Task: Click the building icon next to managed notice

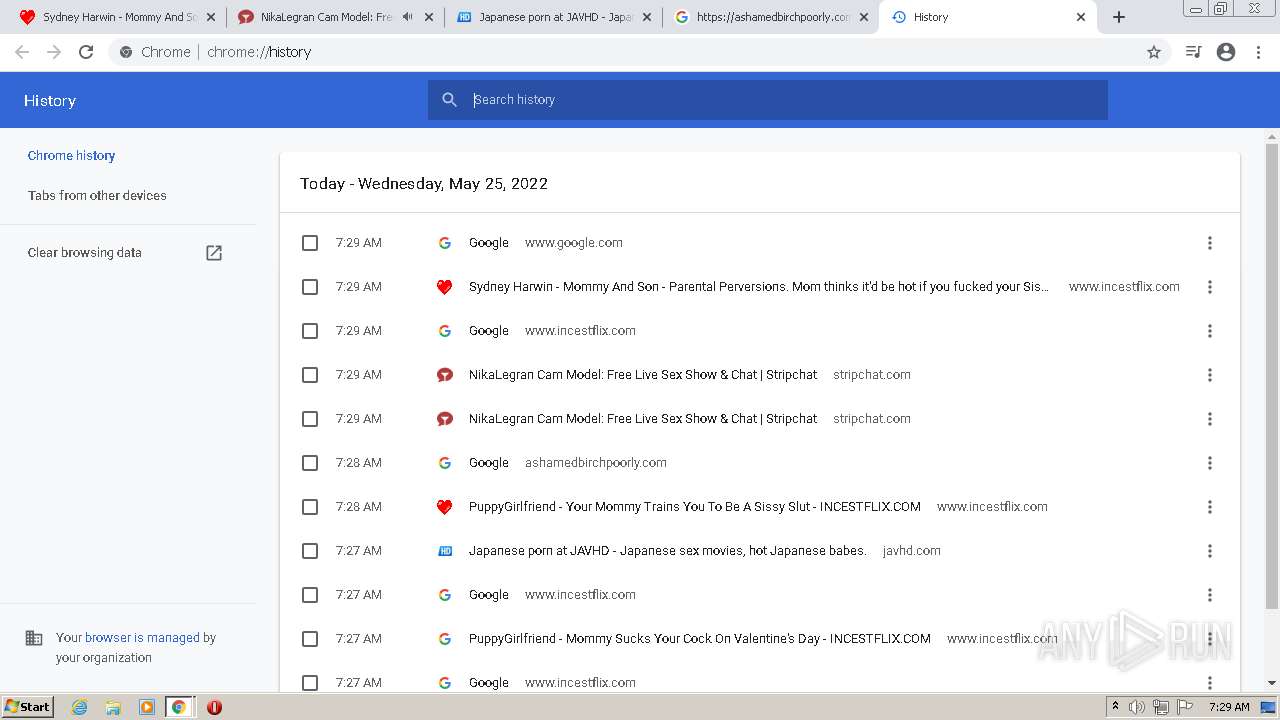Action: [34, 638]
